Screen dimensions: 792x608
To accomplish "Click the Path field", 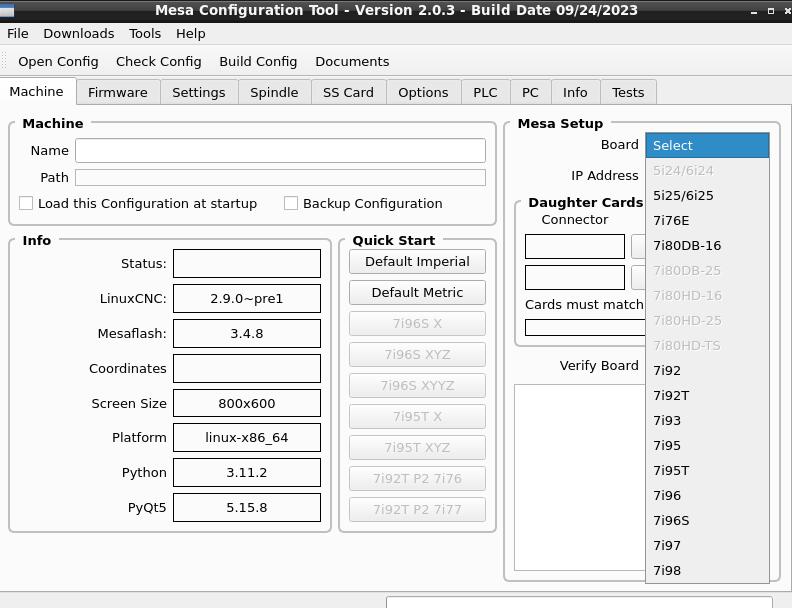I will click(x=280, y=177).
